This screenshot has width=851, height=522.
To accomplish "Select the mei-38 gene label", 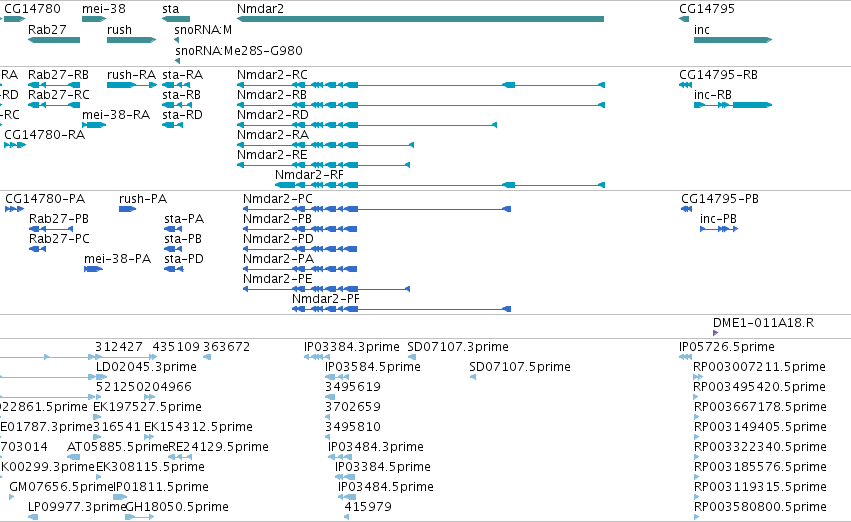I will (104, 9).
